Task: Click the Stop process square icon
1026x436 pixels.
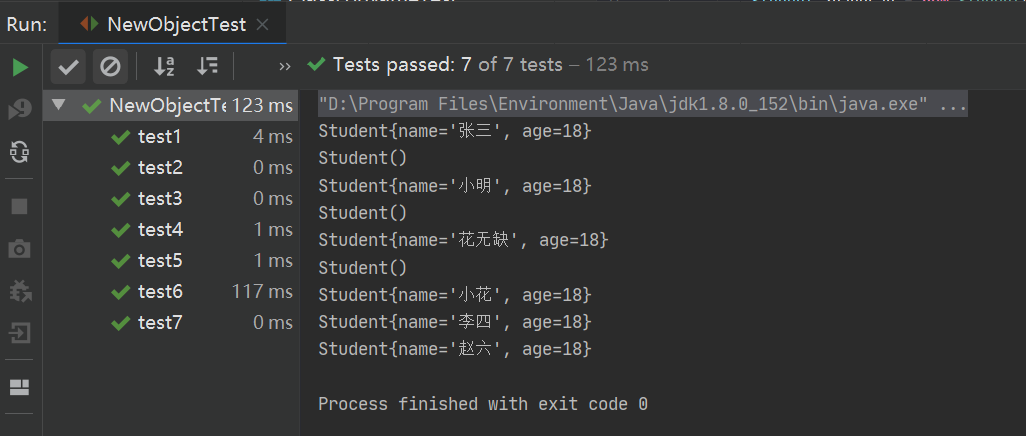Action: 20,206
